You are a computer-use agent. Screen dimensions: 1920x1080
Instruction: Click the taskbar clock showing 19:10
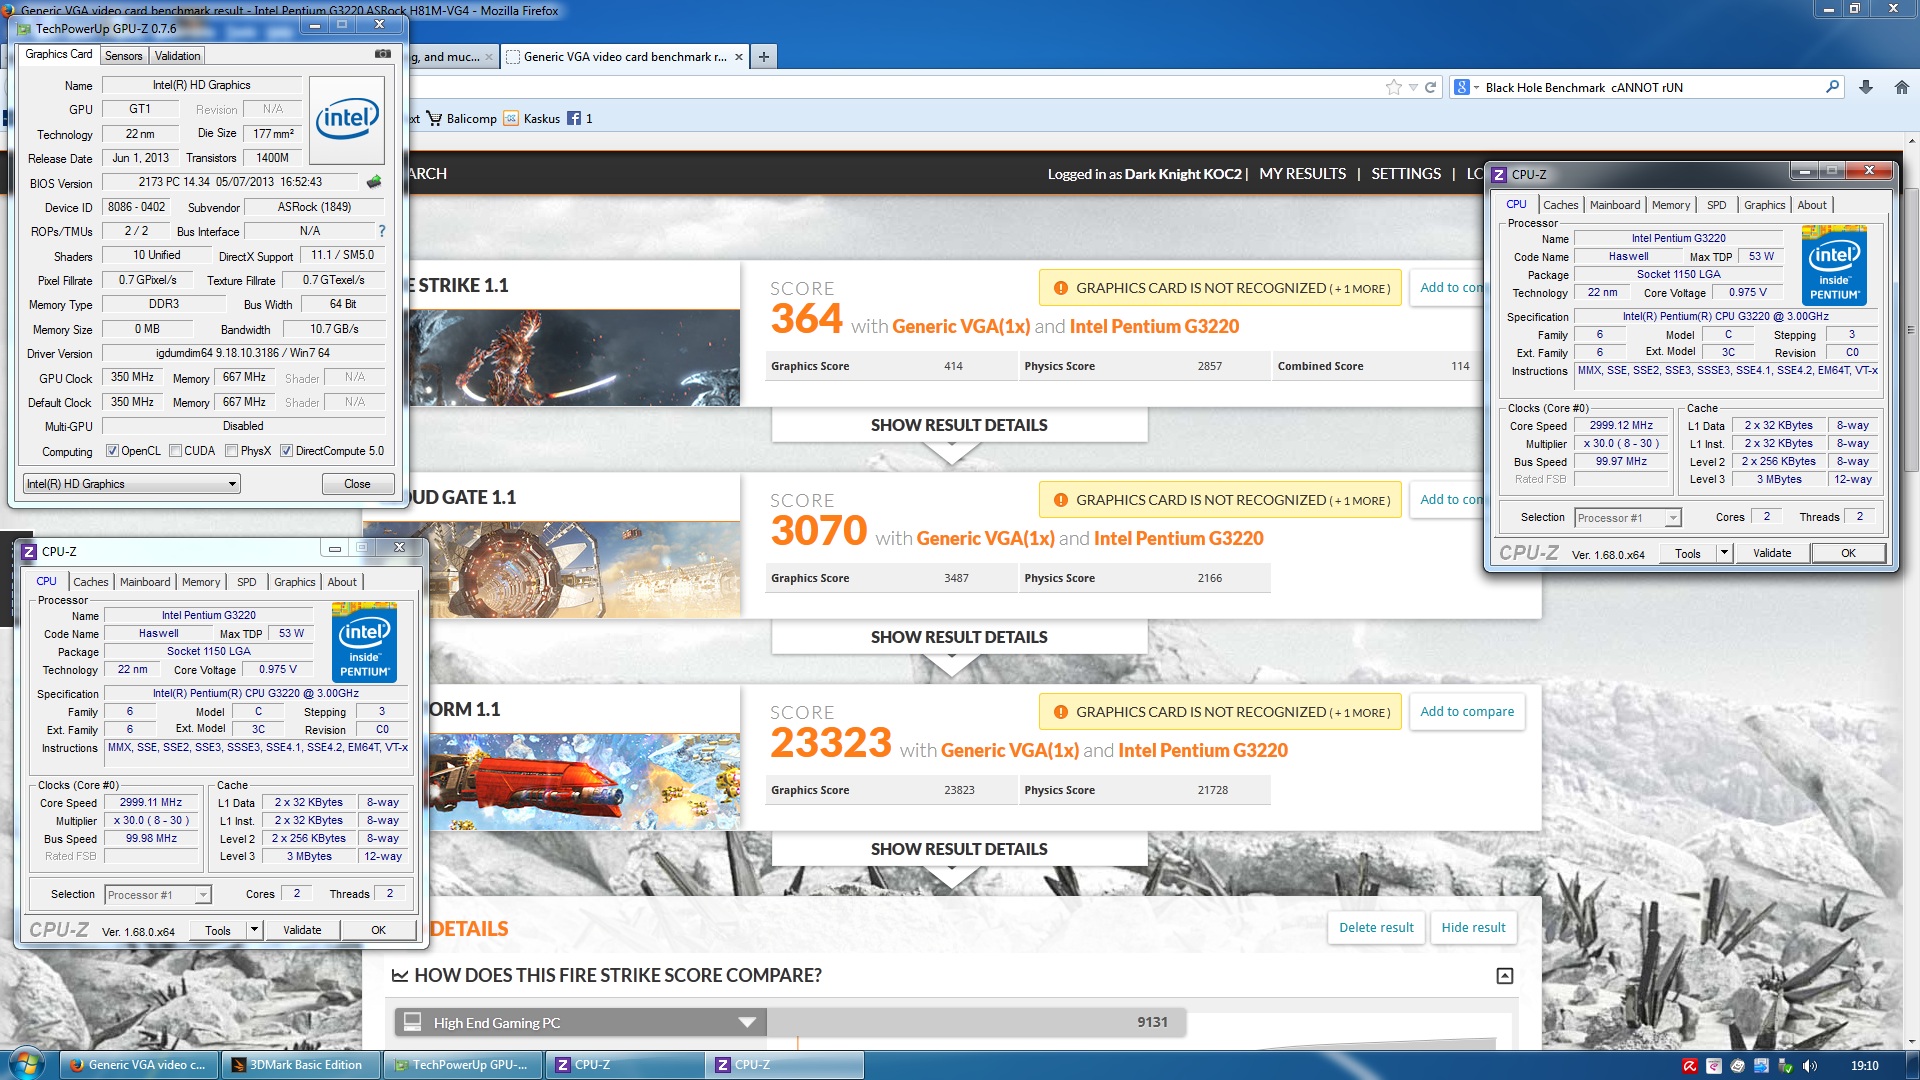click(x=1864, y=1065)
